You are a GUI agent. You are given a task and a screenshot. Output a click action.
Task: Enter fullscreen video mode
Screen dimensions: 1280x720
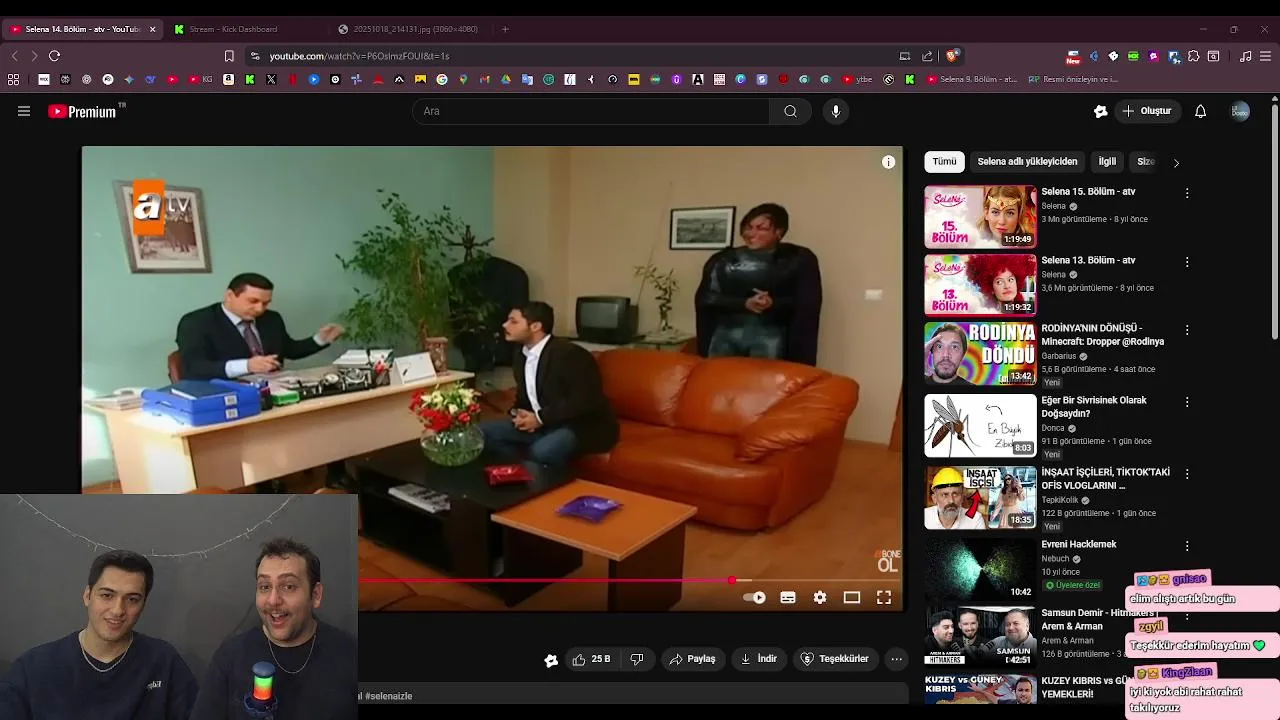(x=884, y=597)
